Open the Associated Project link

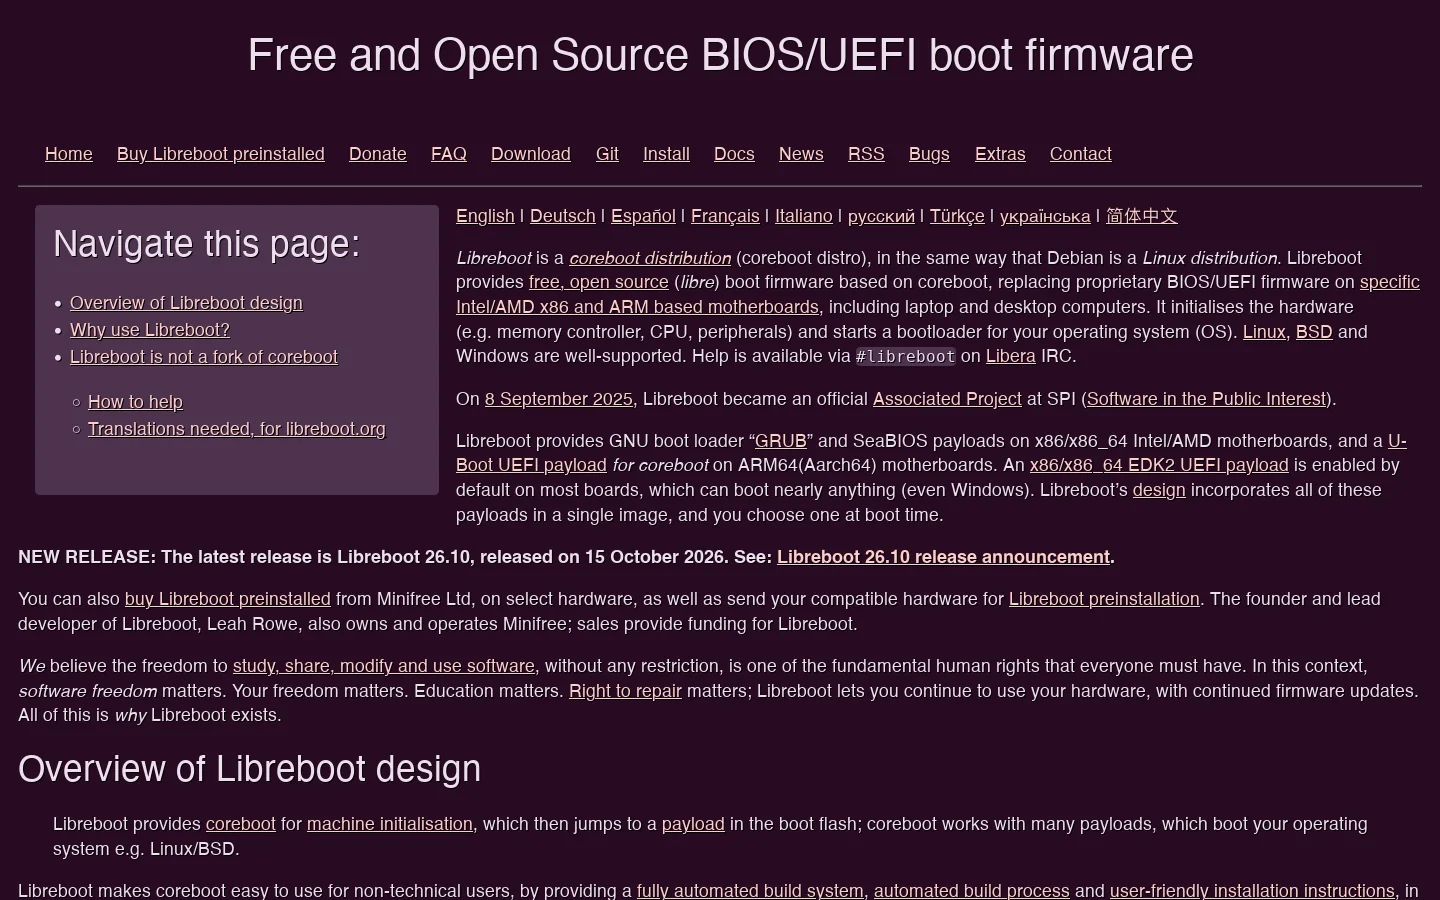pyautogui.click(x=947, y=399)
